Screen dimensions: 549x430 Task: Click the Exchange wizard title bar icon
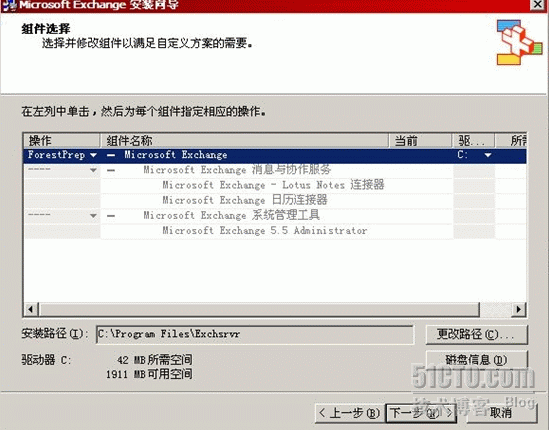pyautogui.click(x=8, y=5)
